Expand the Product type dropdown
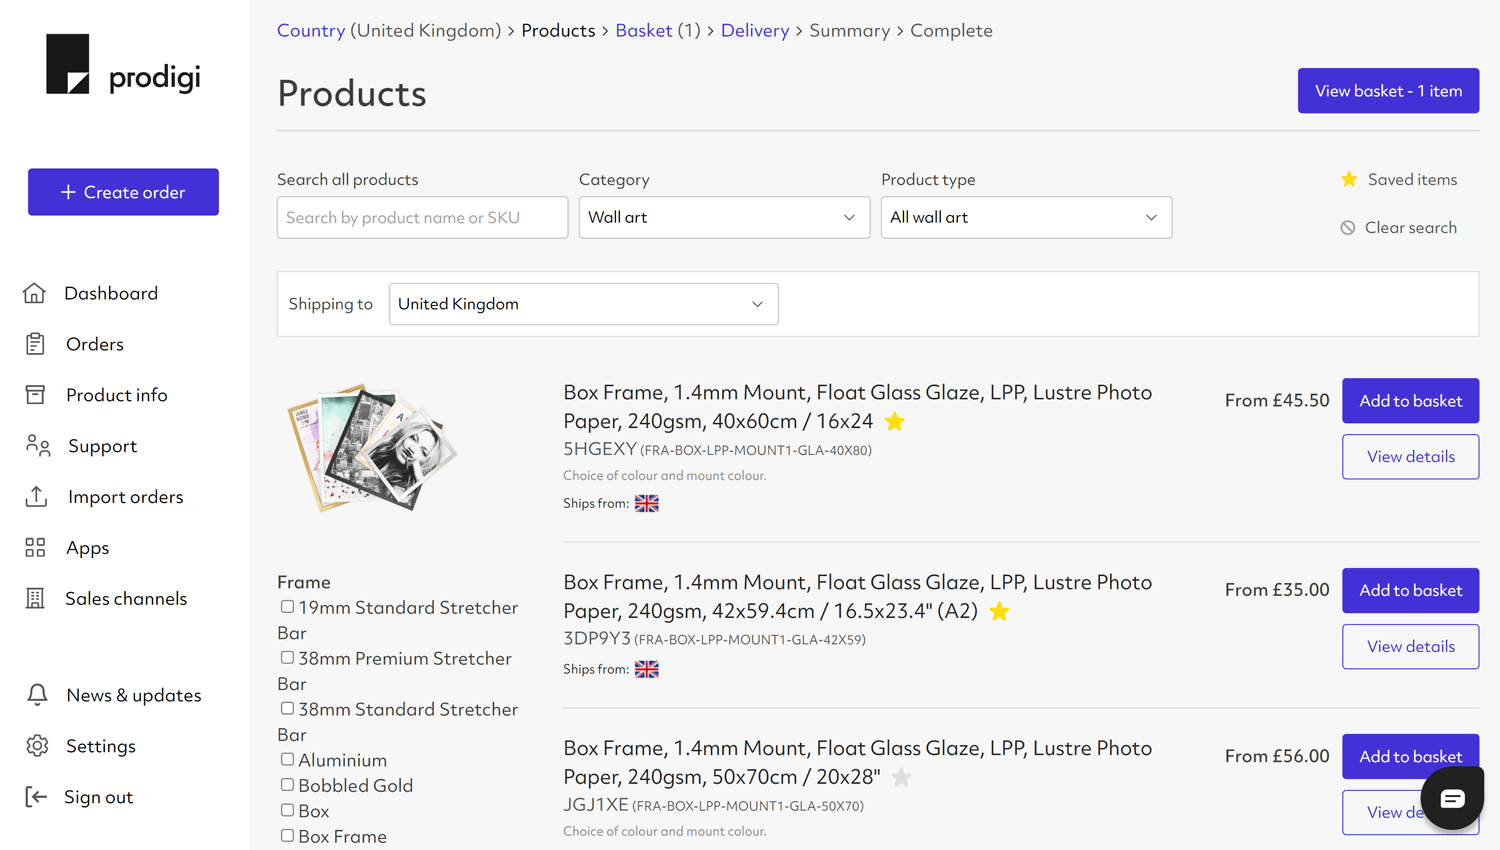Screen dimensions: 1500x850 coord(1026,217)
